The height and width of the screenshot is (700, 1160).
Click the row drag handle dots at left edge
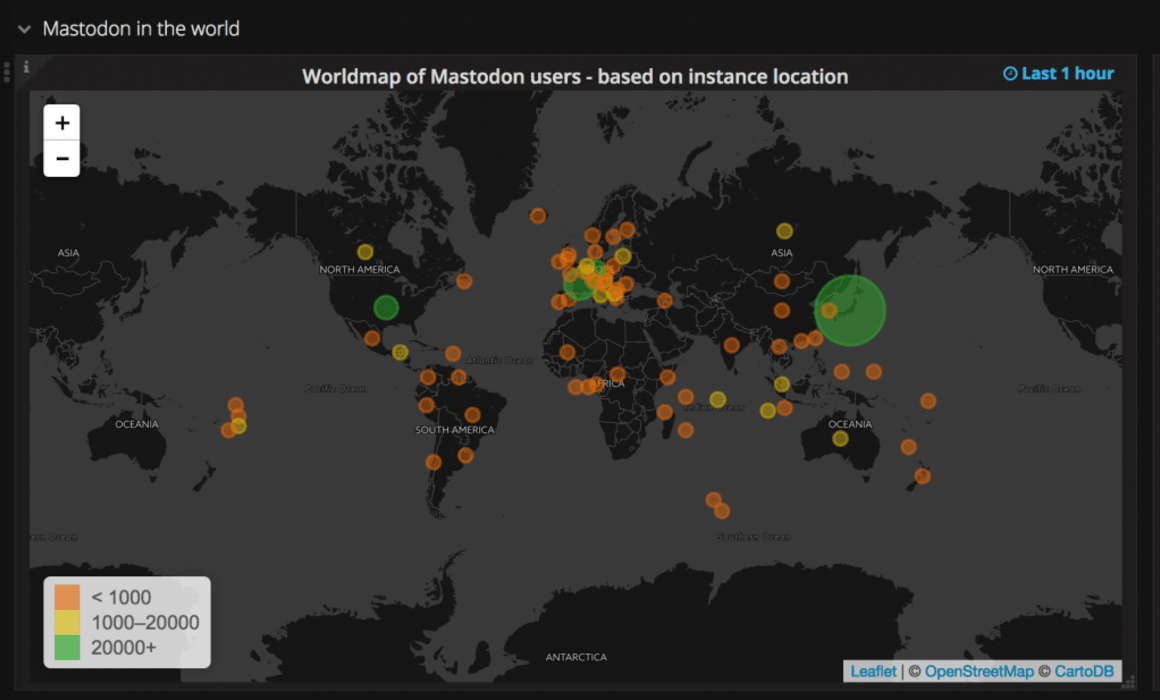coord(7,72)
